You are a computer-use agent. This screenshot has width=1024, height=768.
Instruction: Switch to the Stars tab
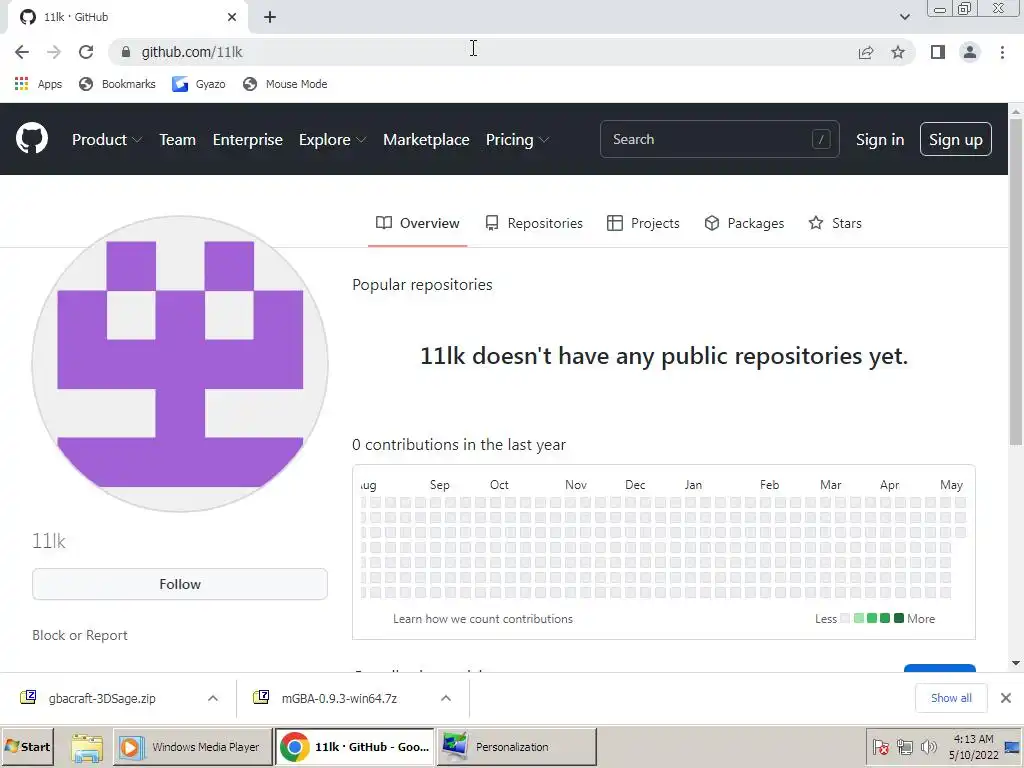point(835,223)
